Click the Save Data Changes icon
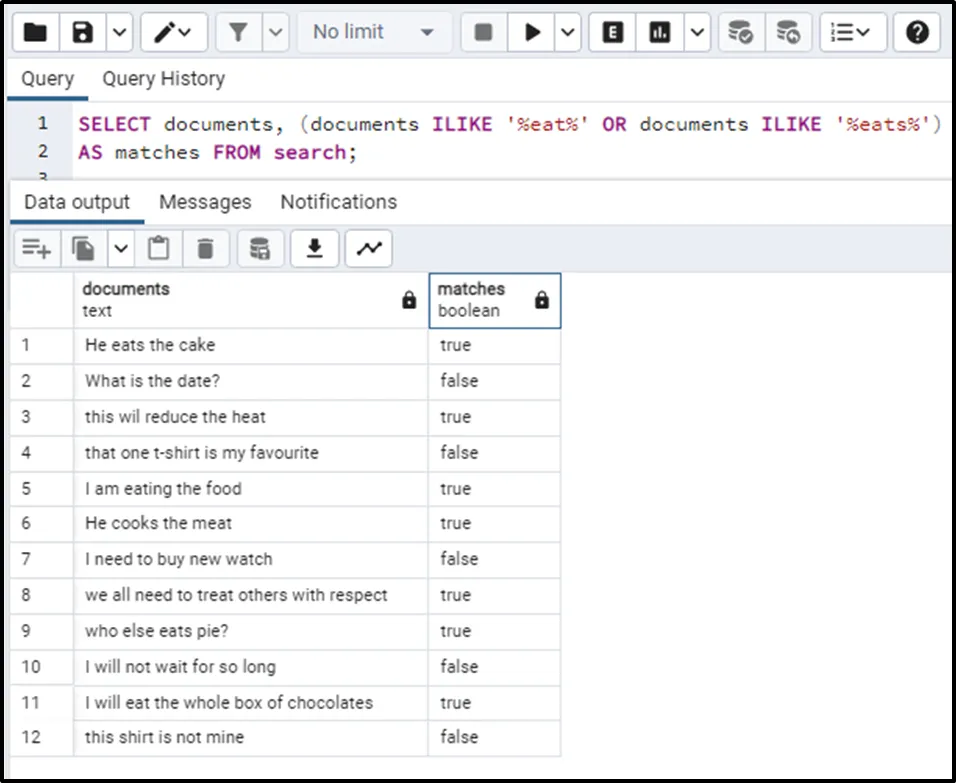 [260, 248]
